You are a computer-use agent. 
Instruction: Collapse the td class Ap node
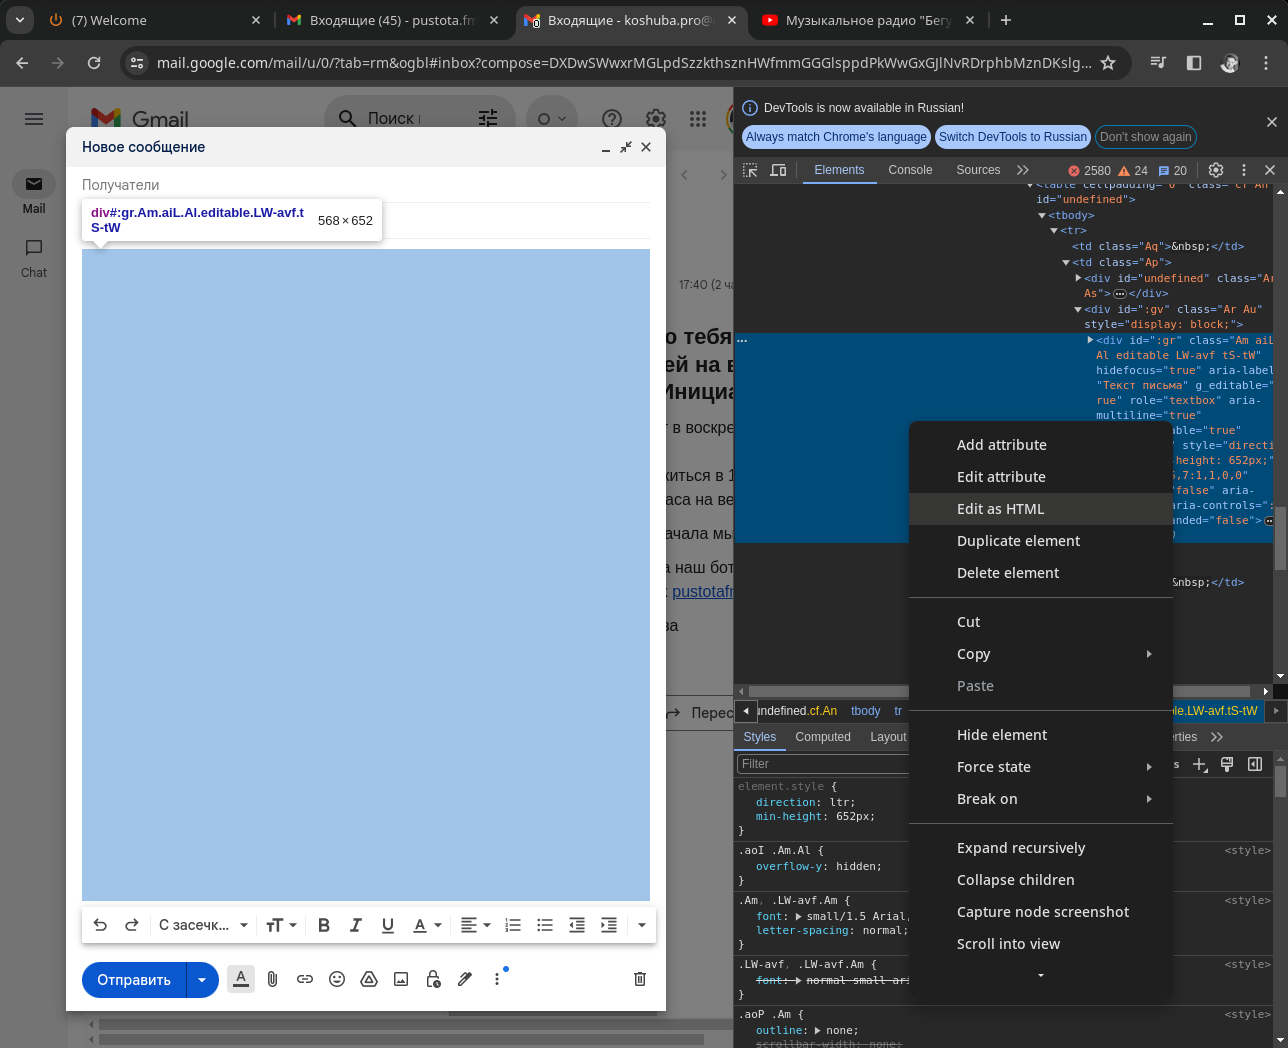pos(1066,262)
